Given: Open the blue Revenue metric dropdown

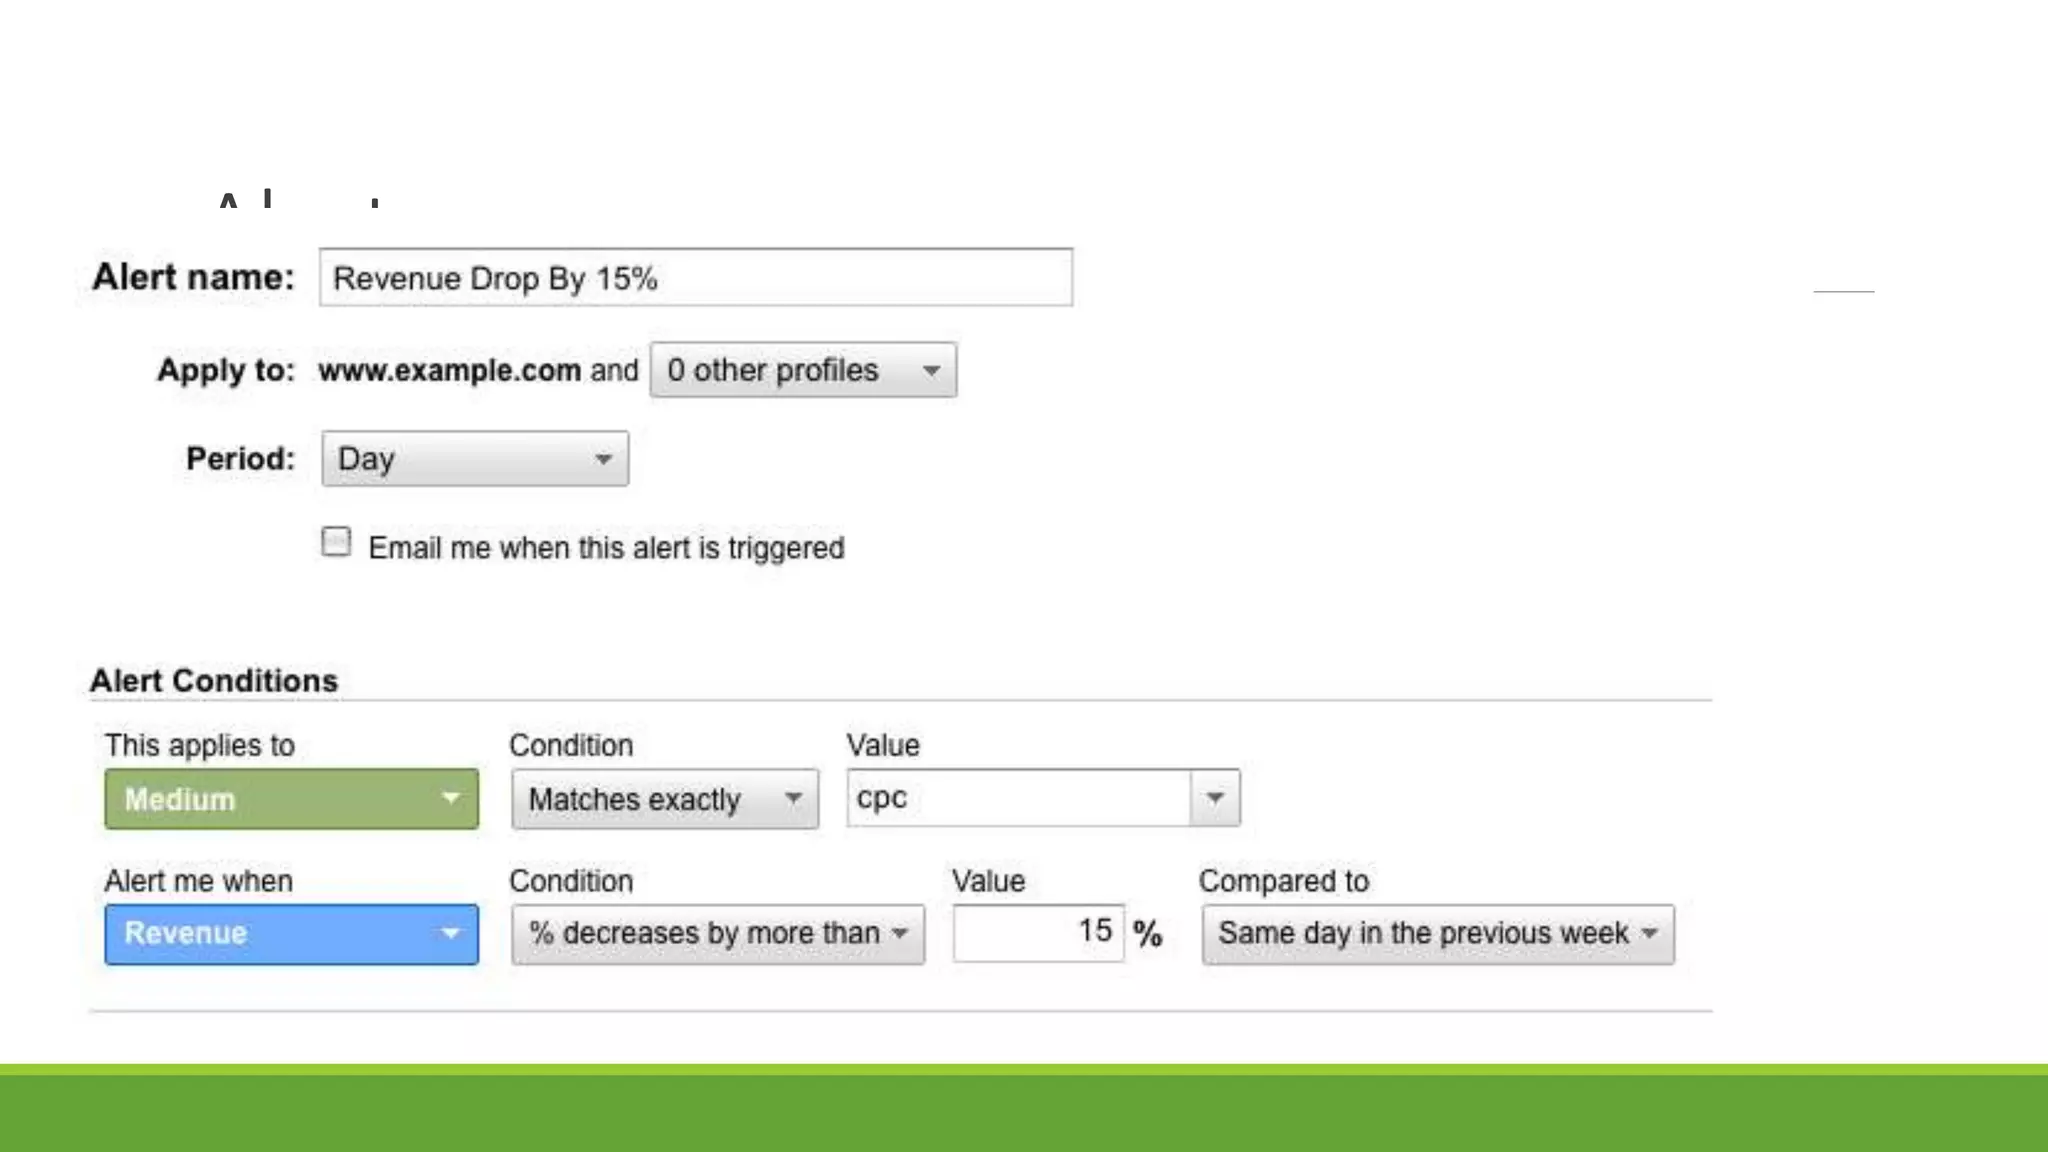Looking at the screenshot, I should click(x=270, y=934).
